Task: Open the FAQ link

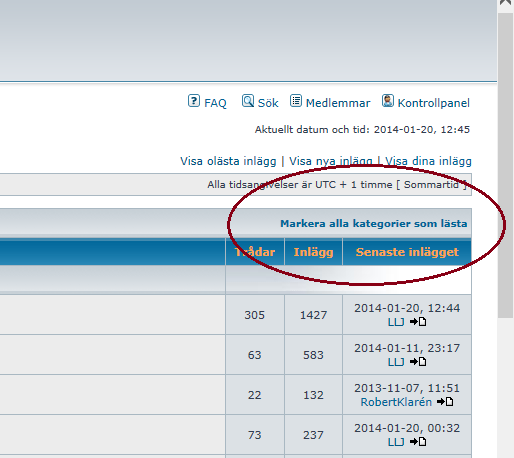Action: pyautogui.click(x=215, y=103)
